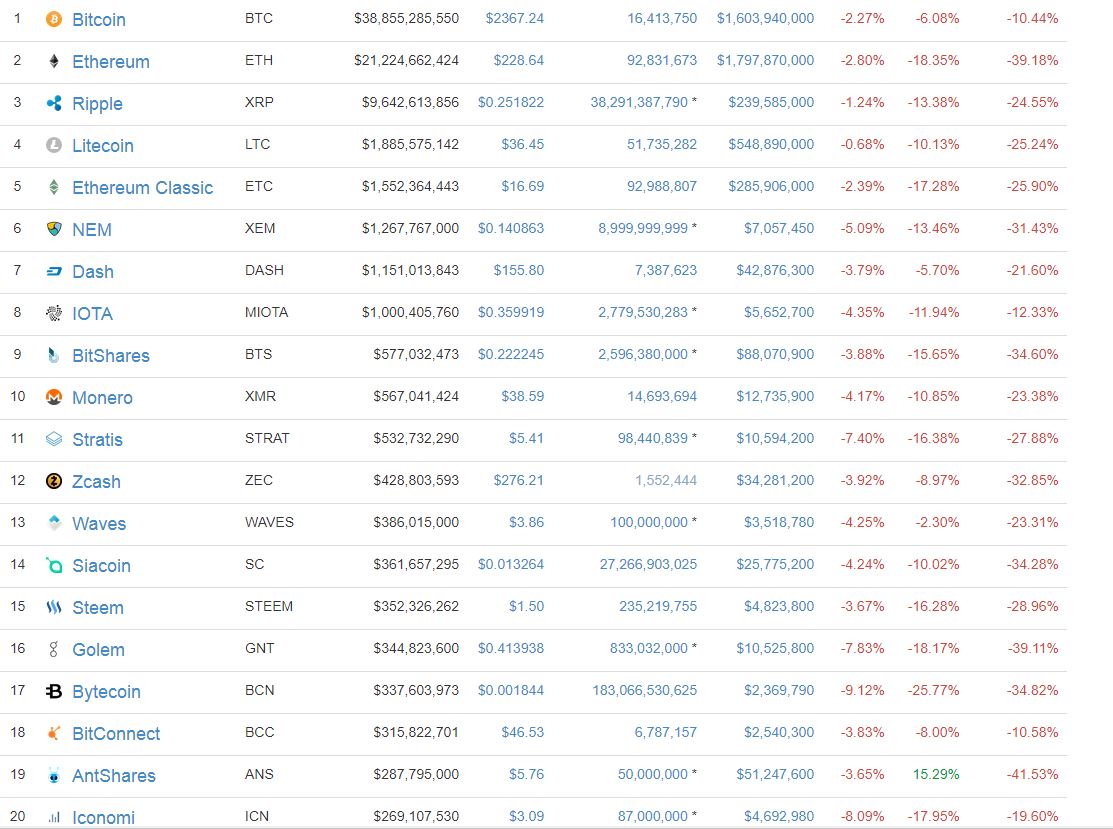Click Ripple supply 38,291,387,790
This screenshot has width=1113, height=829.
click(x=640, y=102)
